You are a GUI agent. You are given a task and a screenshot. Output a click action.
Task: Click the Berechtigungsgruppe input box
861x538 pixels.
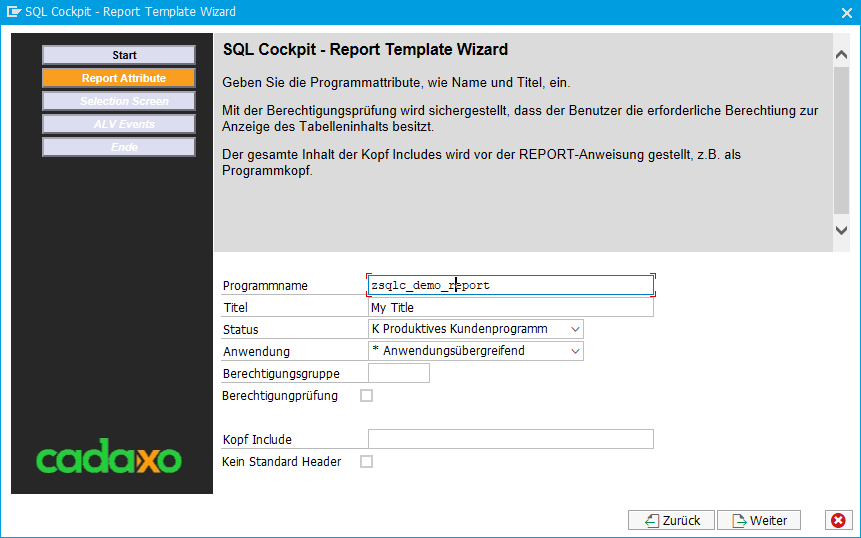point(399,373)
